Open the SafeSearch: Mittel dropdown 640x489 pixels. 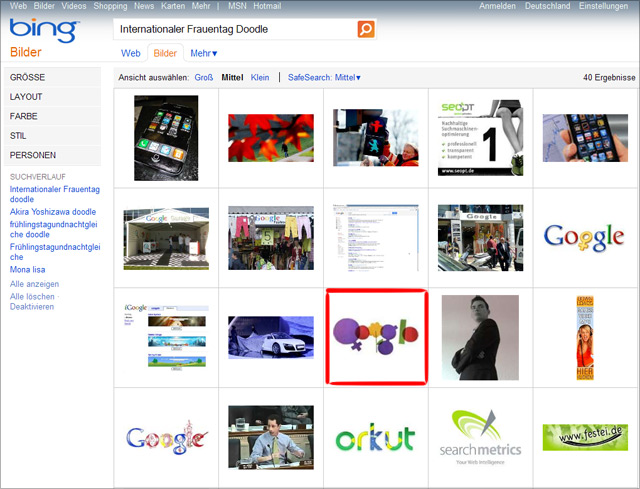pyautogui.click(x=324, y=77)
